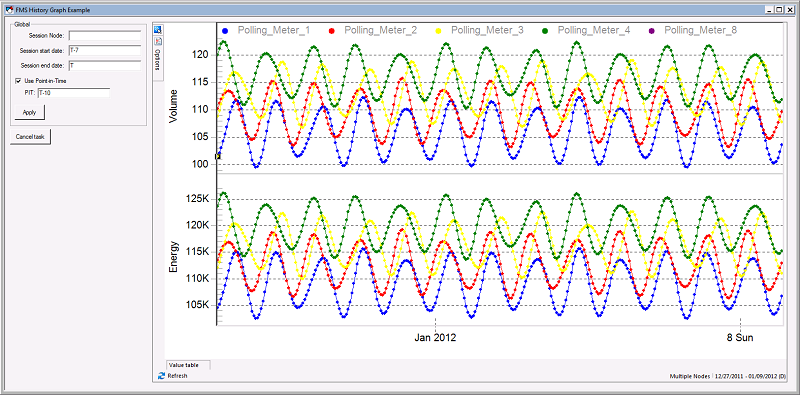Maximize the FMS History Graph window
800x395 pixels.
779,9
